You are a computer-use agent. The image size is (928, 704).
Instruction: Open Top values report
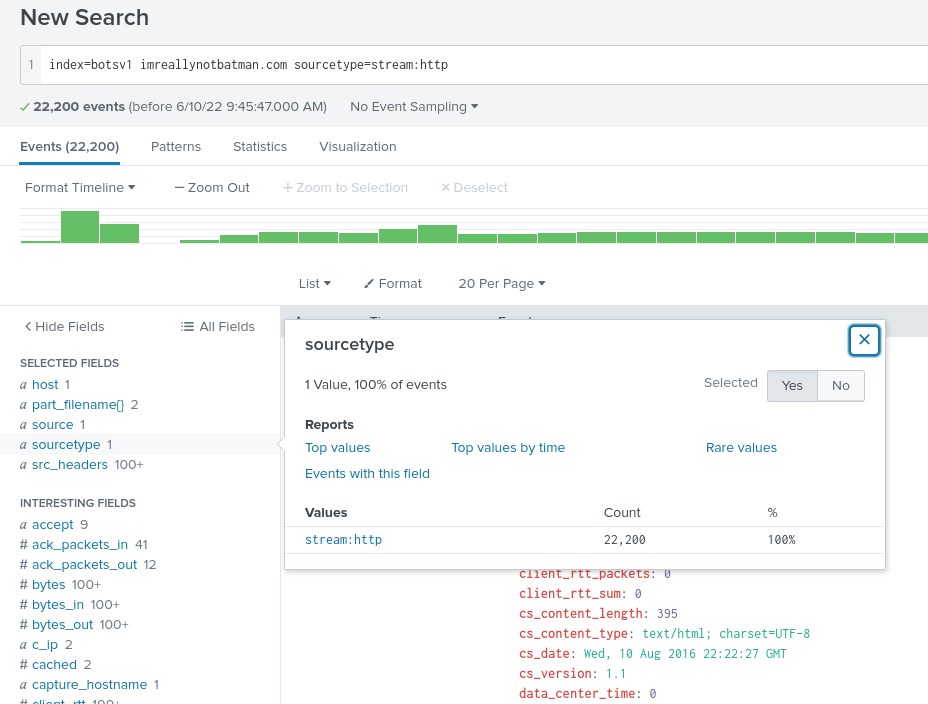pyautogui.click(x=337, y=448)
